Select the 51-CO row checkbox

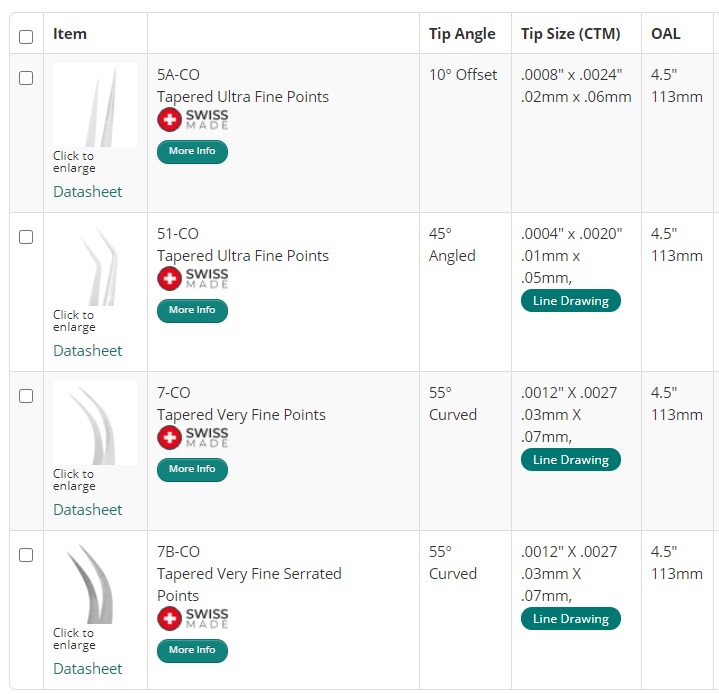click(x=26, y=237)
